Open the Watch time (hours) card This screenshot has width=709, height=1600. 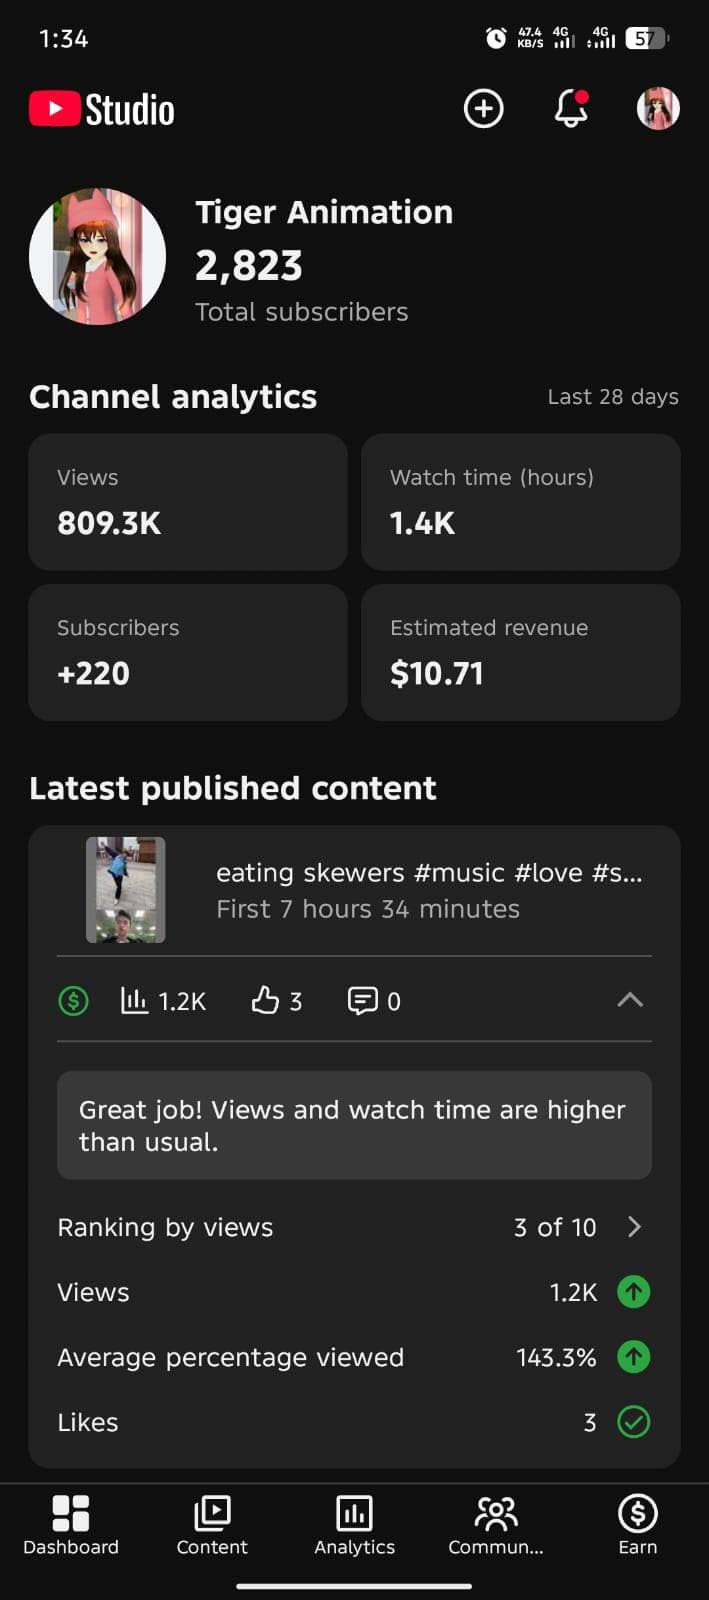click(x=520, y=502)
